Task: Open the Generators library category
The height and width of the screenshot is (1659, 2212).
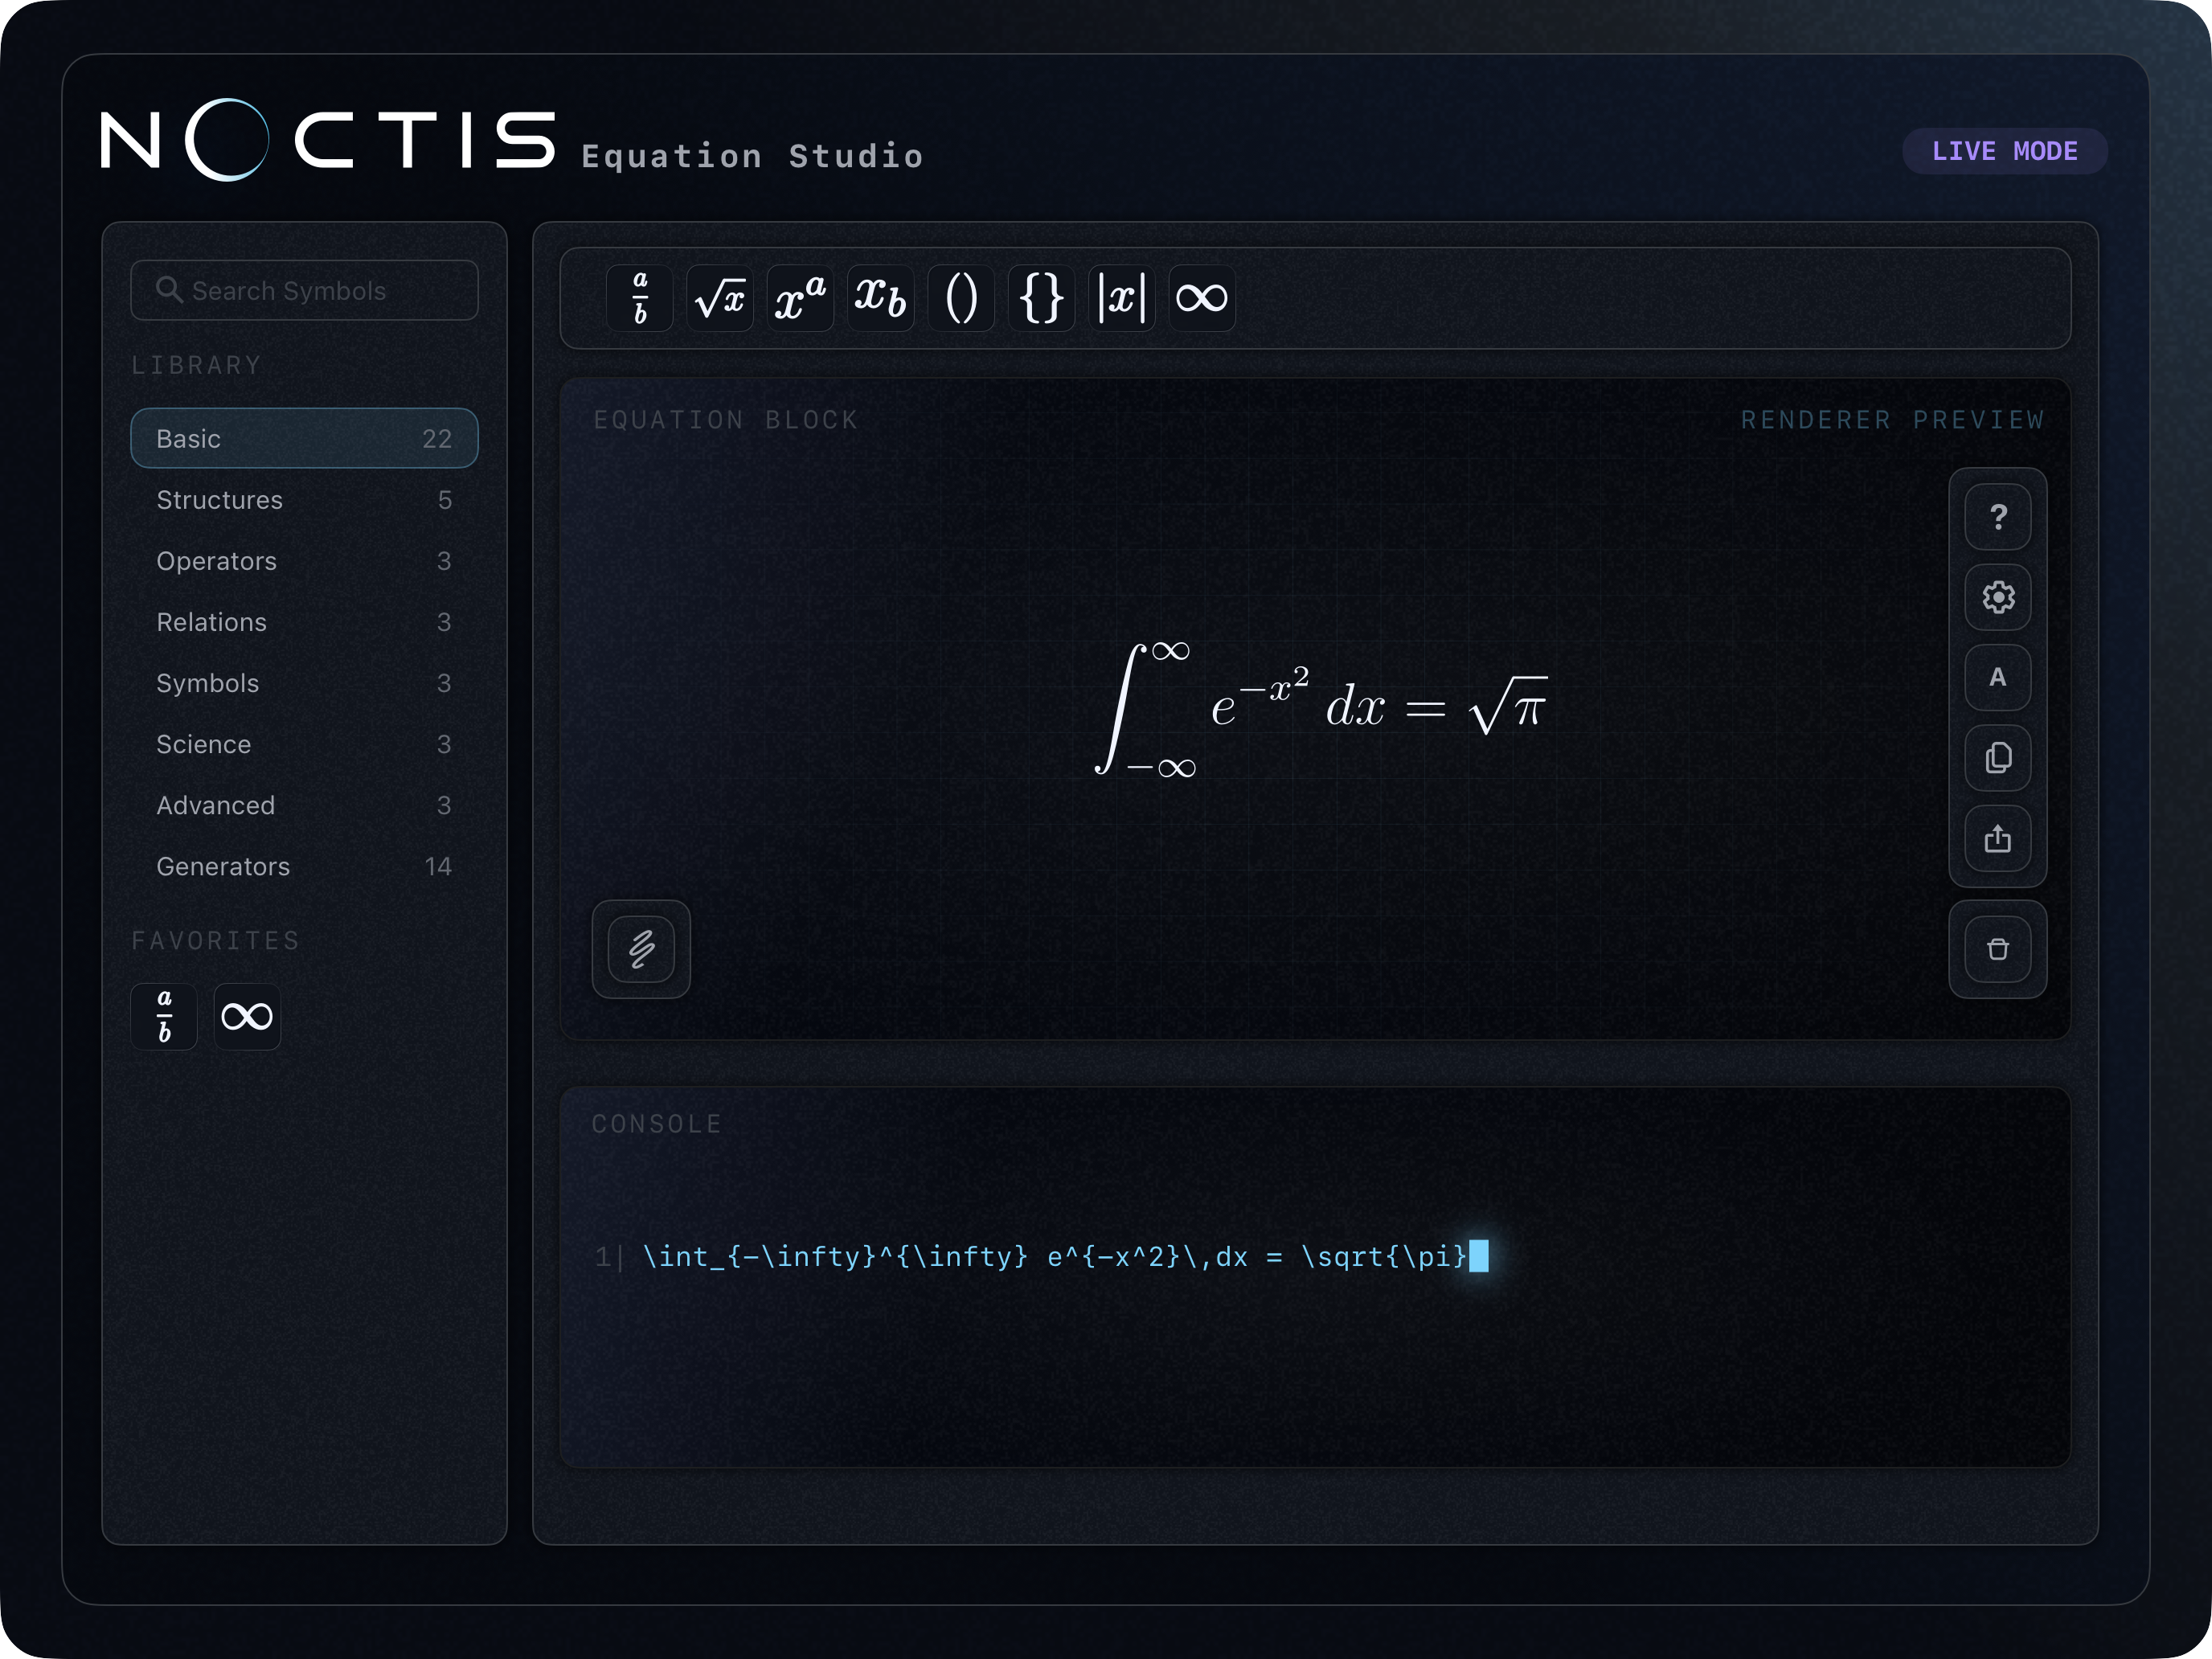Action: click(304, 866)
